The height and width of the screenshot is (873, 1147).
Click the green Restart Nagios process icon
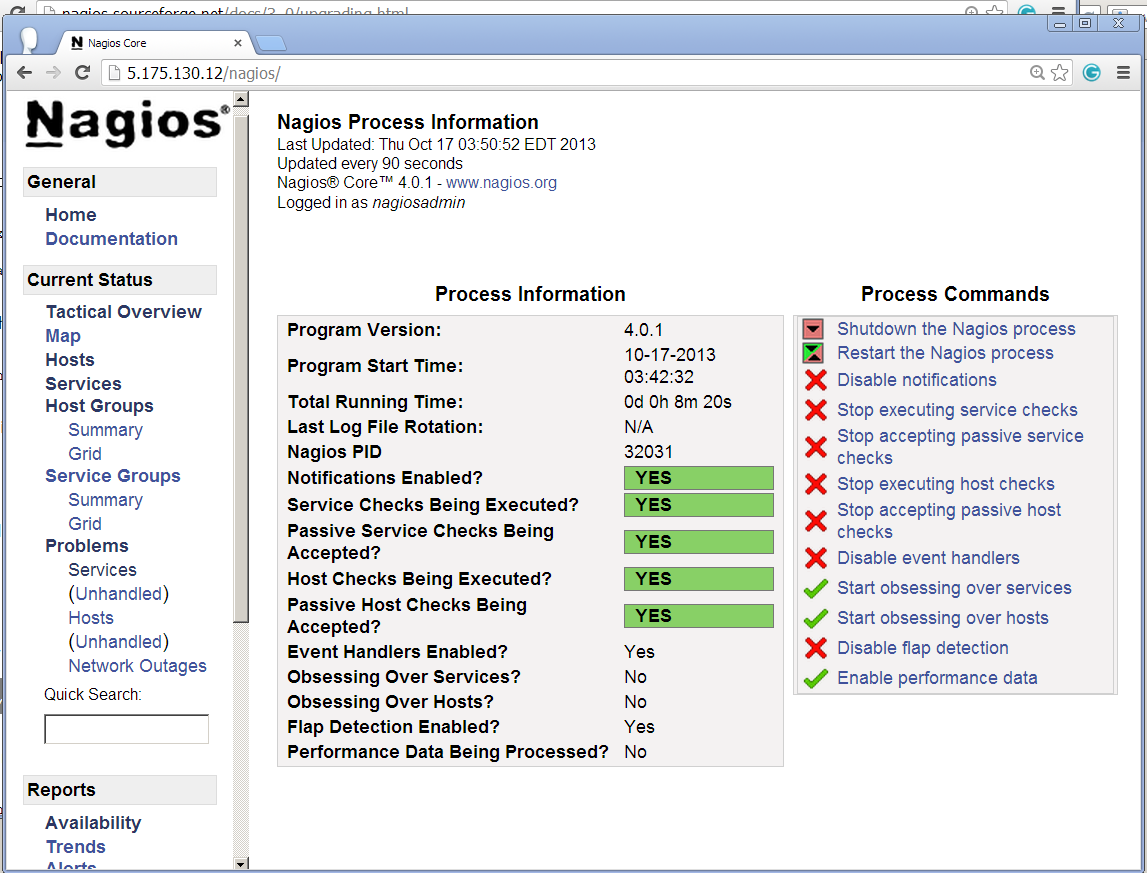[813, 353]
